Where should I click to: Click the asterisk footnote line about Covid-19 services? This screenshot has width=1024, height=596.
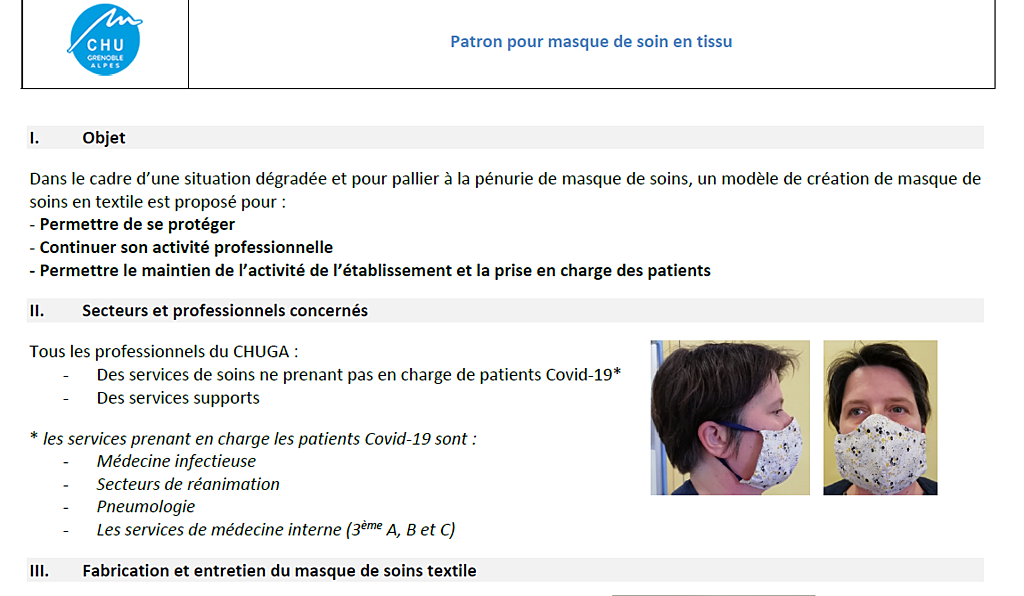coord(253,439)
